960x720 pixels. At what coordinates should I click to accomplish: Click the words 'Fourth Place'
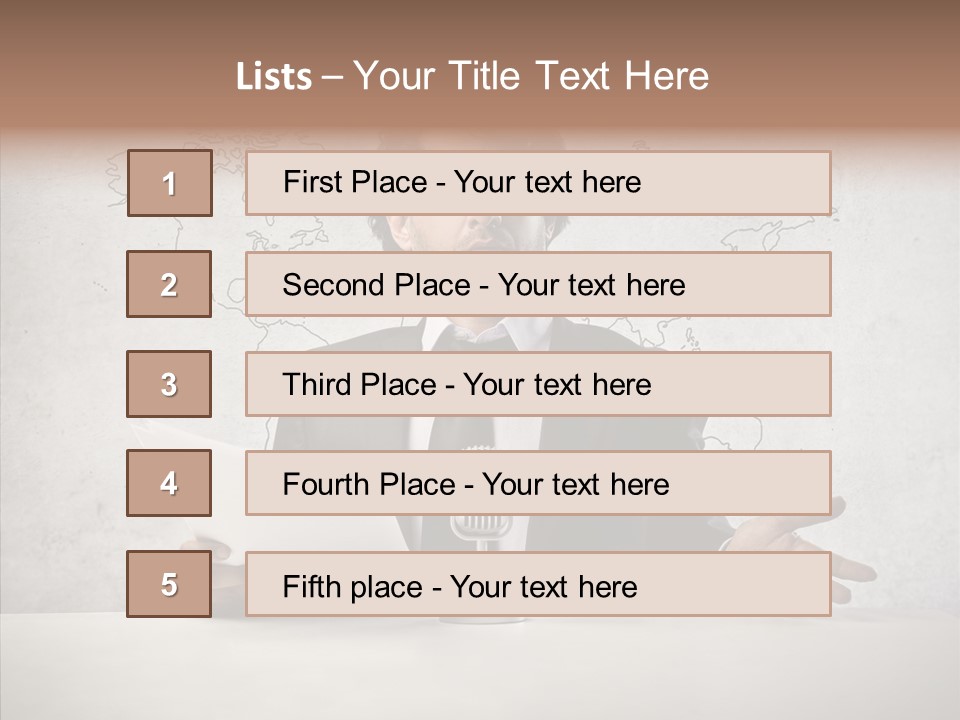[369, 484]
